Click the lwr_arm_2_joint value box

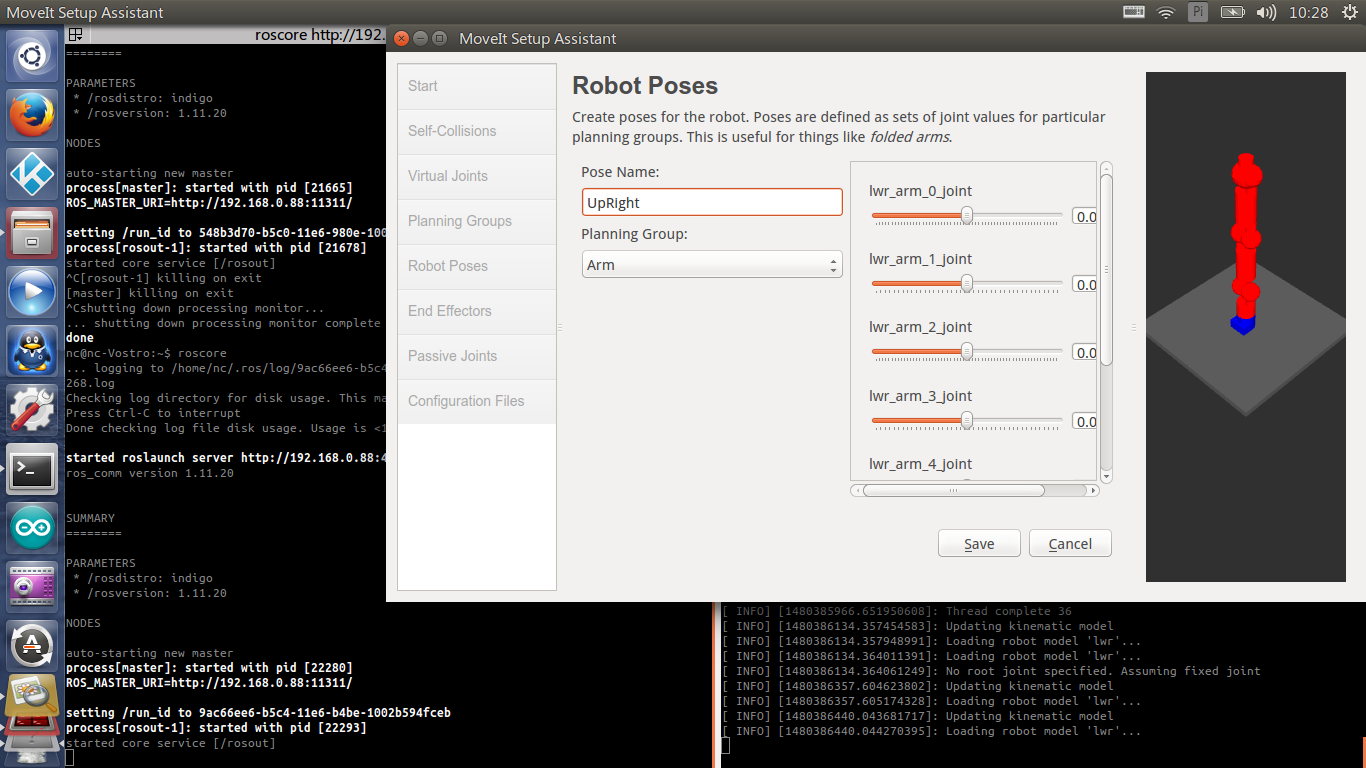tap(1084, 353)
